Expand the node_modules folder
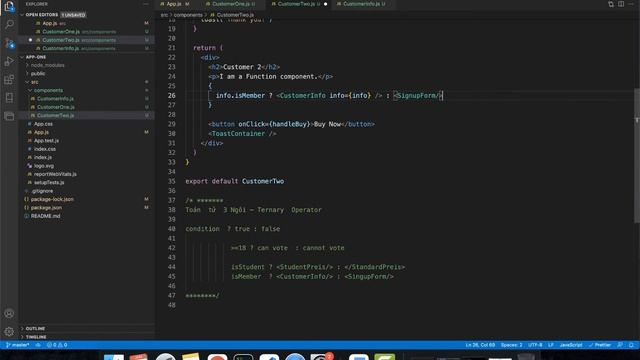Screen dimensions: 640x360 47,65
